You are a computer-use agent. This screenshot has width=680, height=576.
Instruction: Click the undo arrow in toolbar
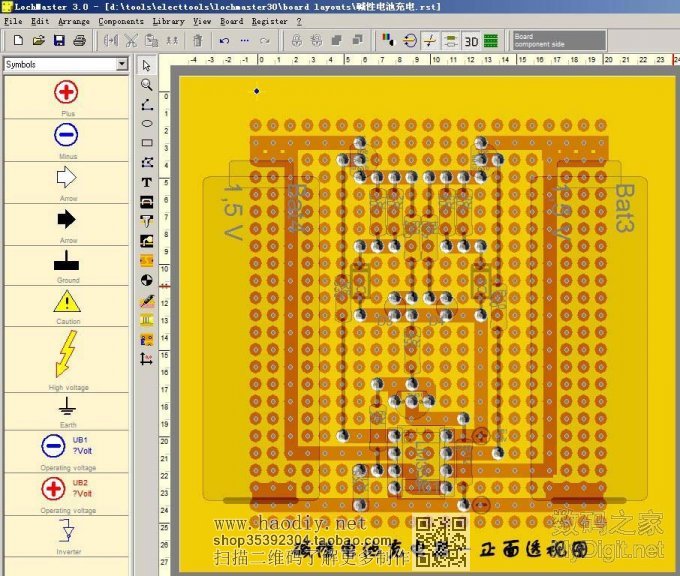click(224, 41)
